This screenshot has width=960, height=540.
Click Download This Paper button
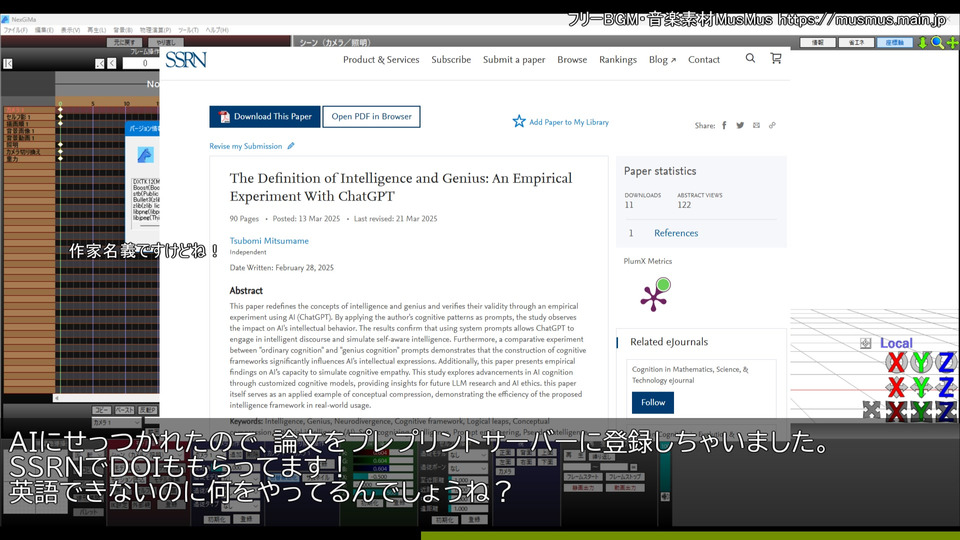[x=264, y=116]
